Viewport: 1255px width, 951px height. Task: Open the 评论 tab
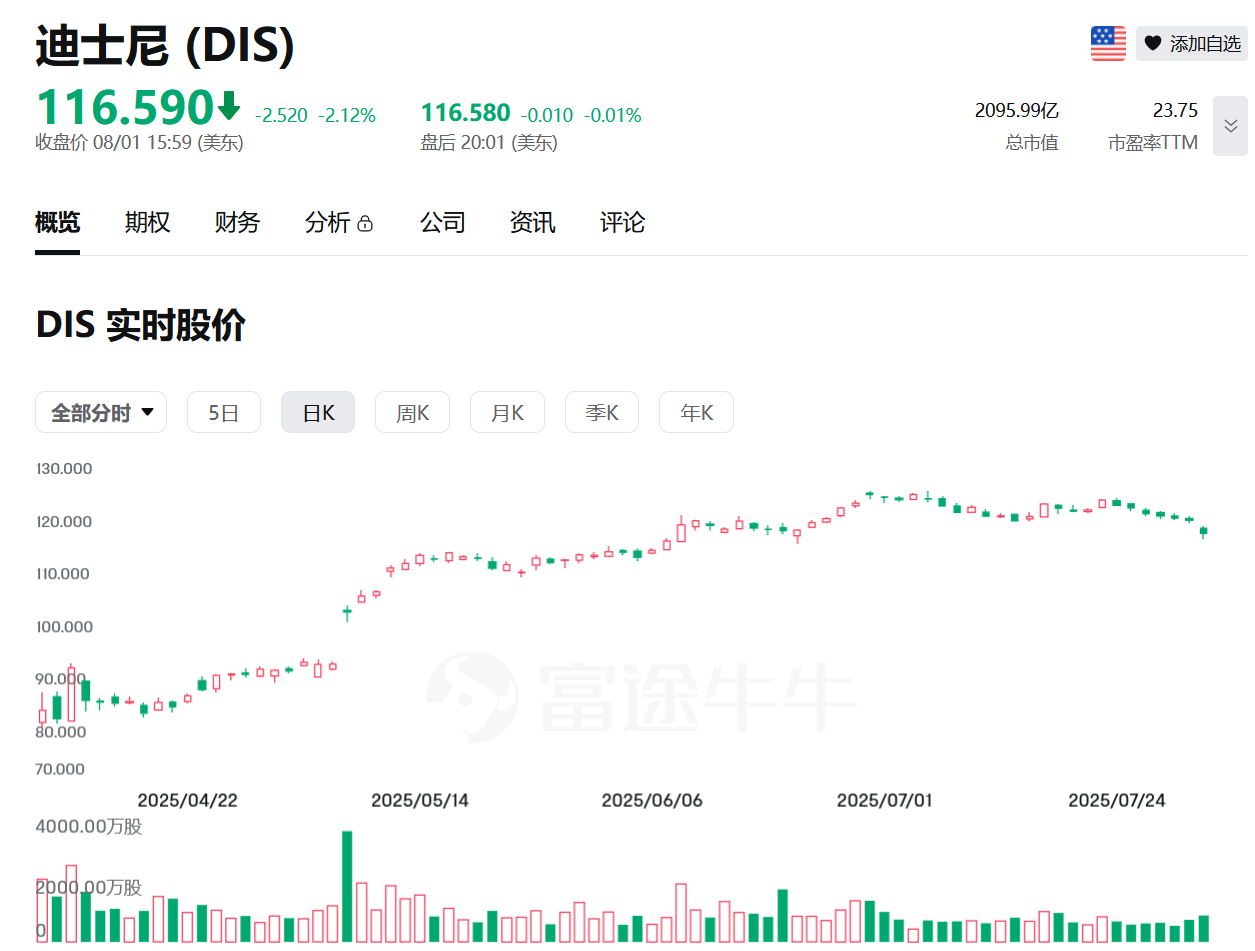pyautogui.click(x=623, y=222)
